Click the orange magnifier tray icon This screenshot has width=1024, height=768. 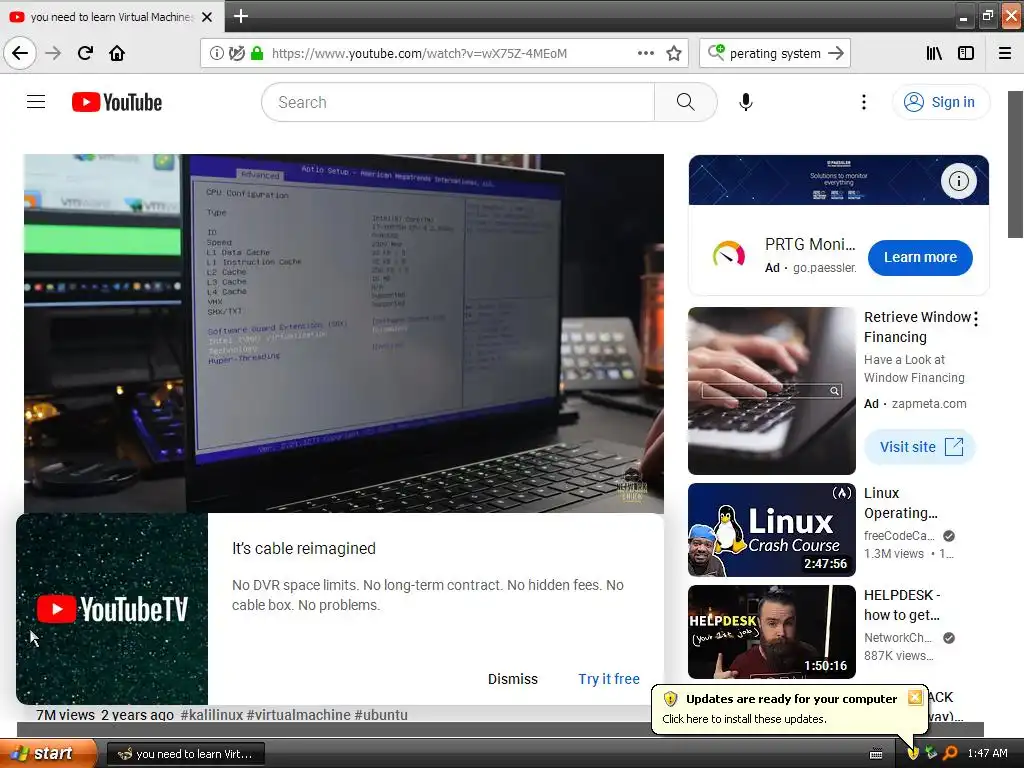(950, 753)
